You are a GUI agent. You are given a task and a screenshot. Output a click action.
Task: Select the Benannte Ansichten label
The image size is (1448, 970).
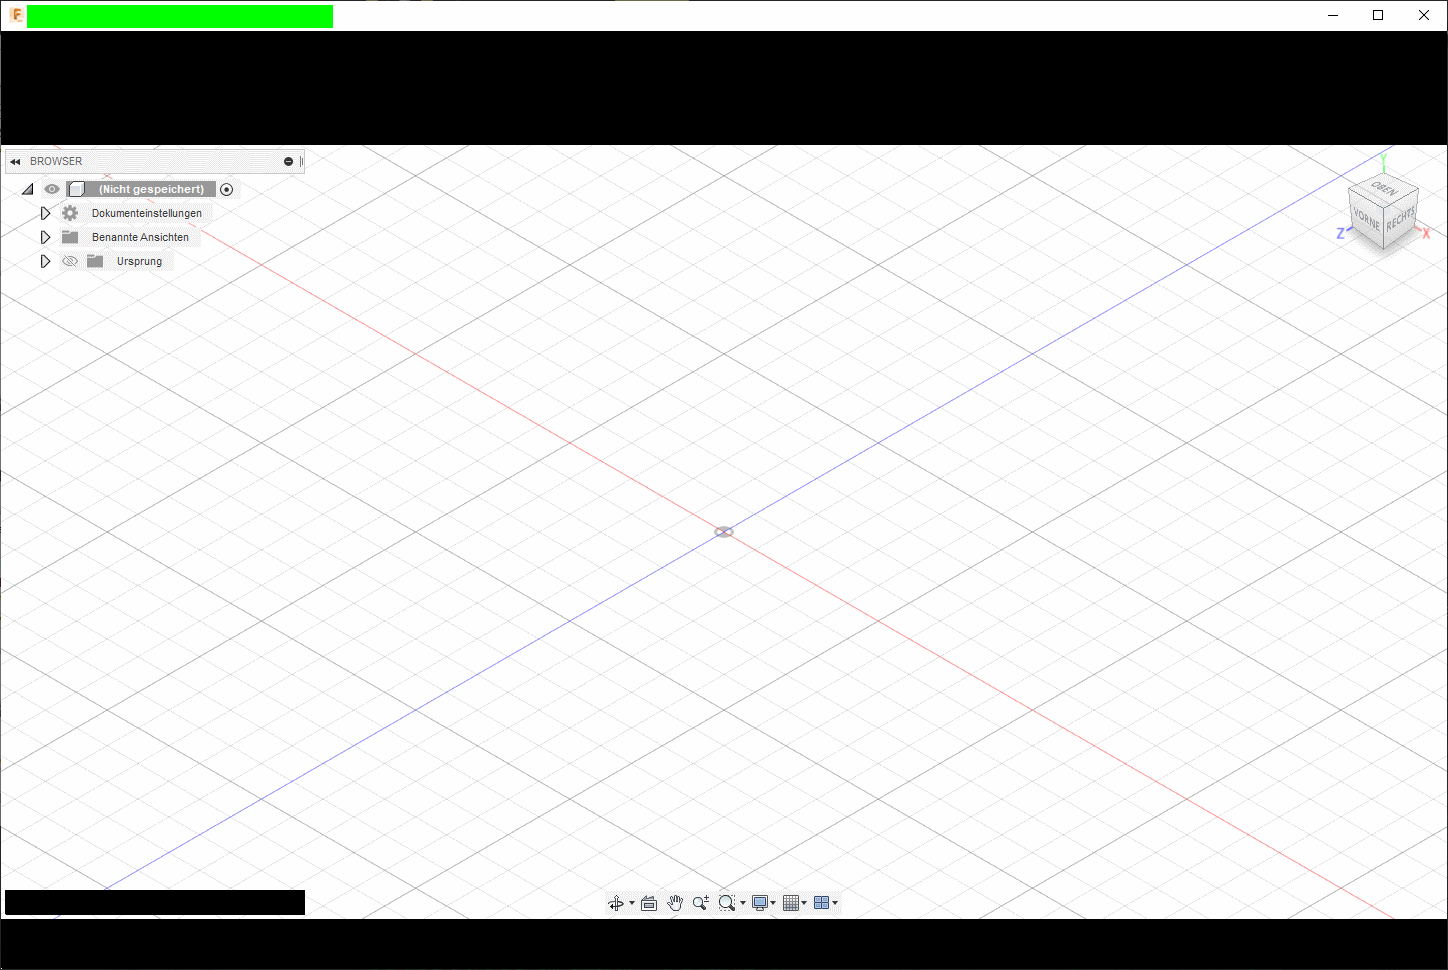[x=140, y=237]
